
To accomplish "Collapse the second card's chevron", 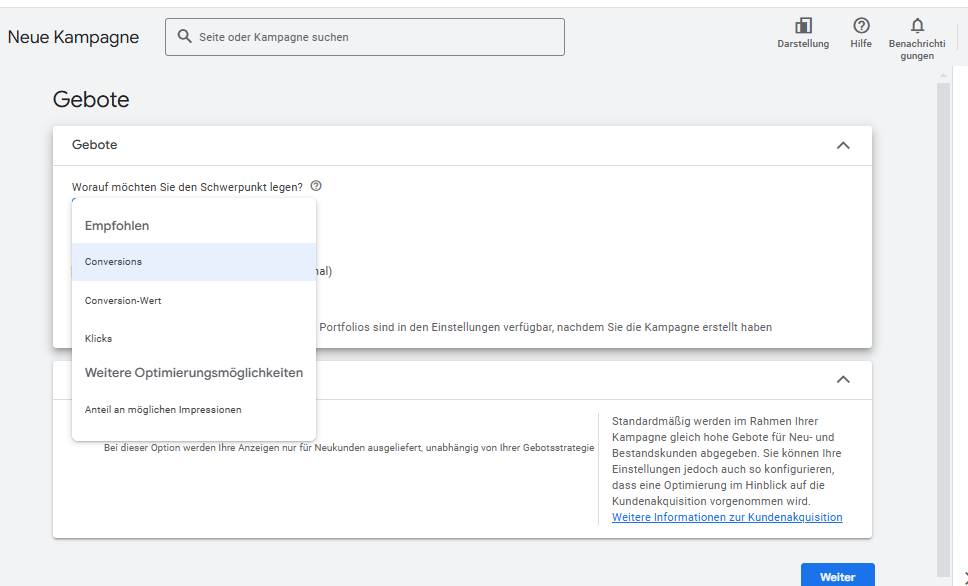I will click(843, 379).
